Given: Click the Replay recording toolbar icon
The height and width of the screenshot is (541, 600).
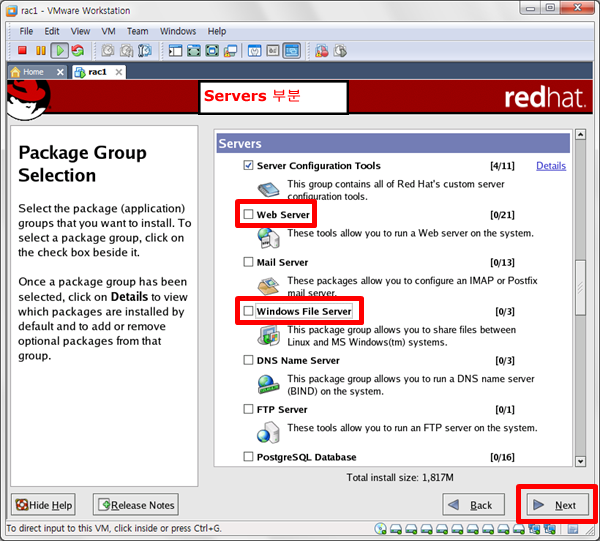Looking at the screenshot, I should pos(340,51).
